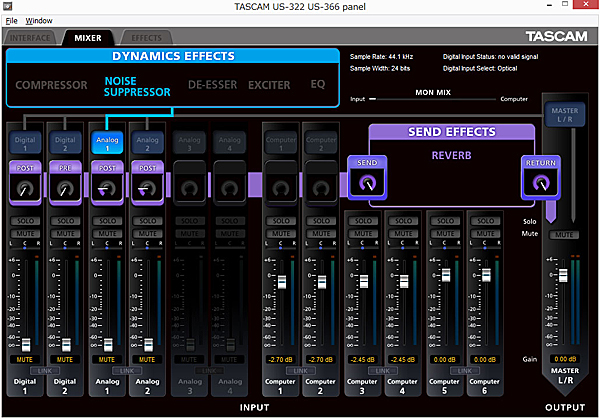Solo the Computer 1 channel
The width and height of the screenshot is (600, 419).
tap(281, 221)
